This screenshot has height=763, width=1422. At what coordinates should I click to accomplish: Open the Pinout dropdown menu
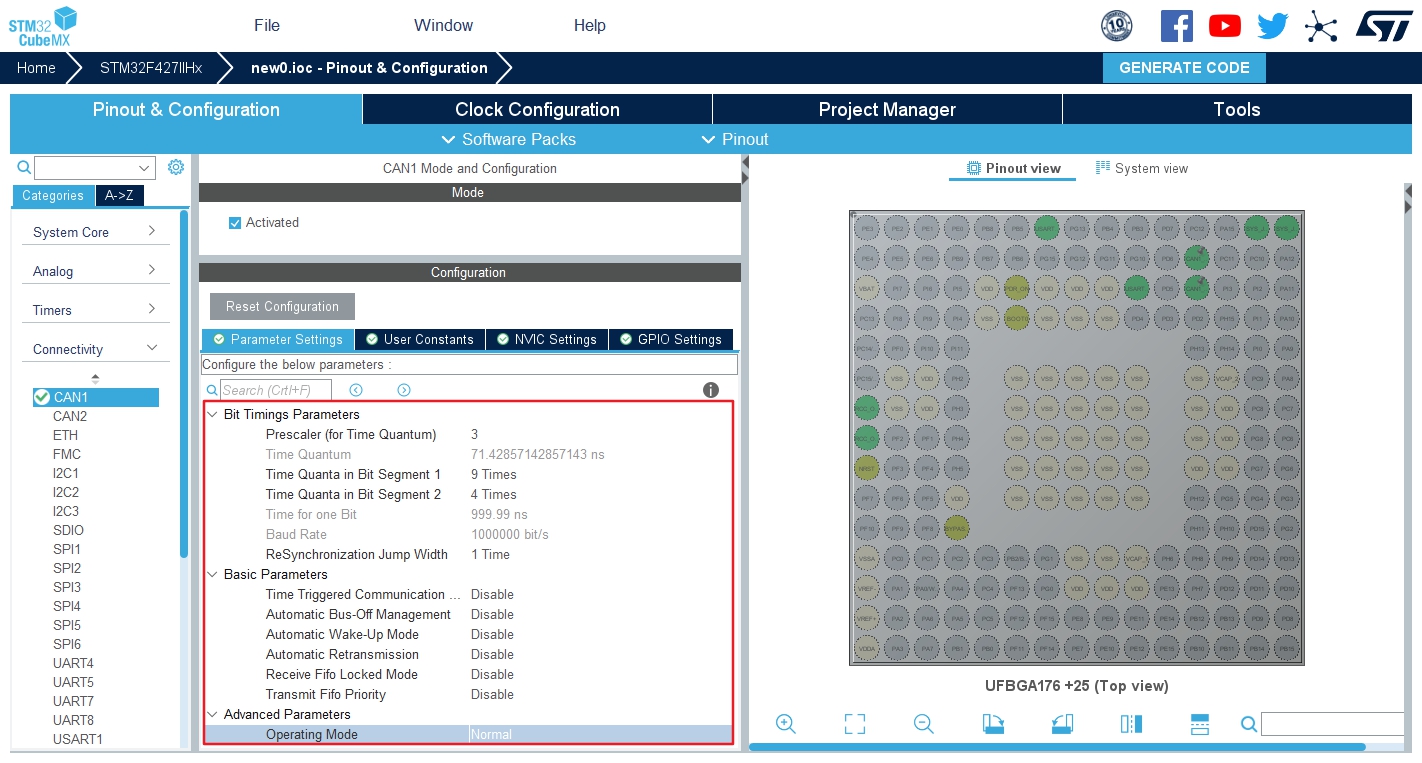click(x=735, y=139)
